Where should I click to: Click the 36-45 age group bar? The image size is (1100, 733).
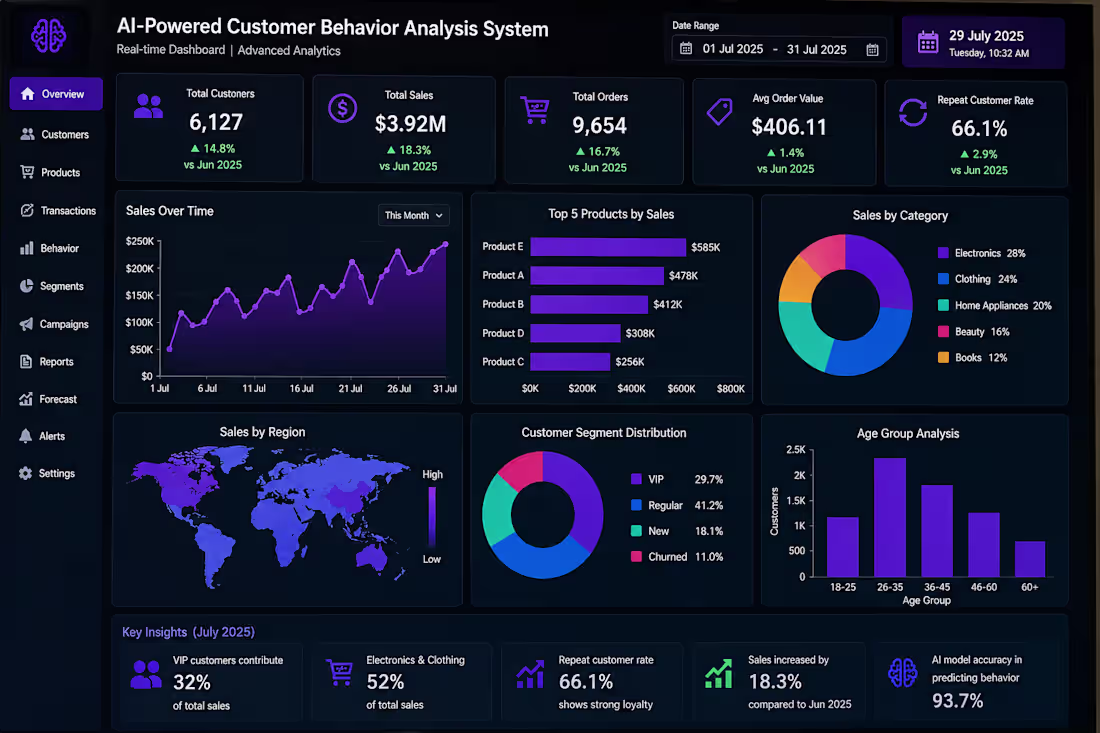click(x=937, y=531)
